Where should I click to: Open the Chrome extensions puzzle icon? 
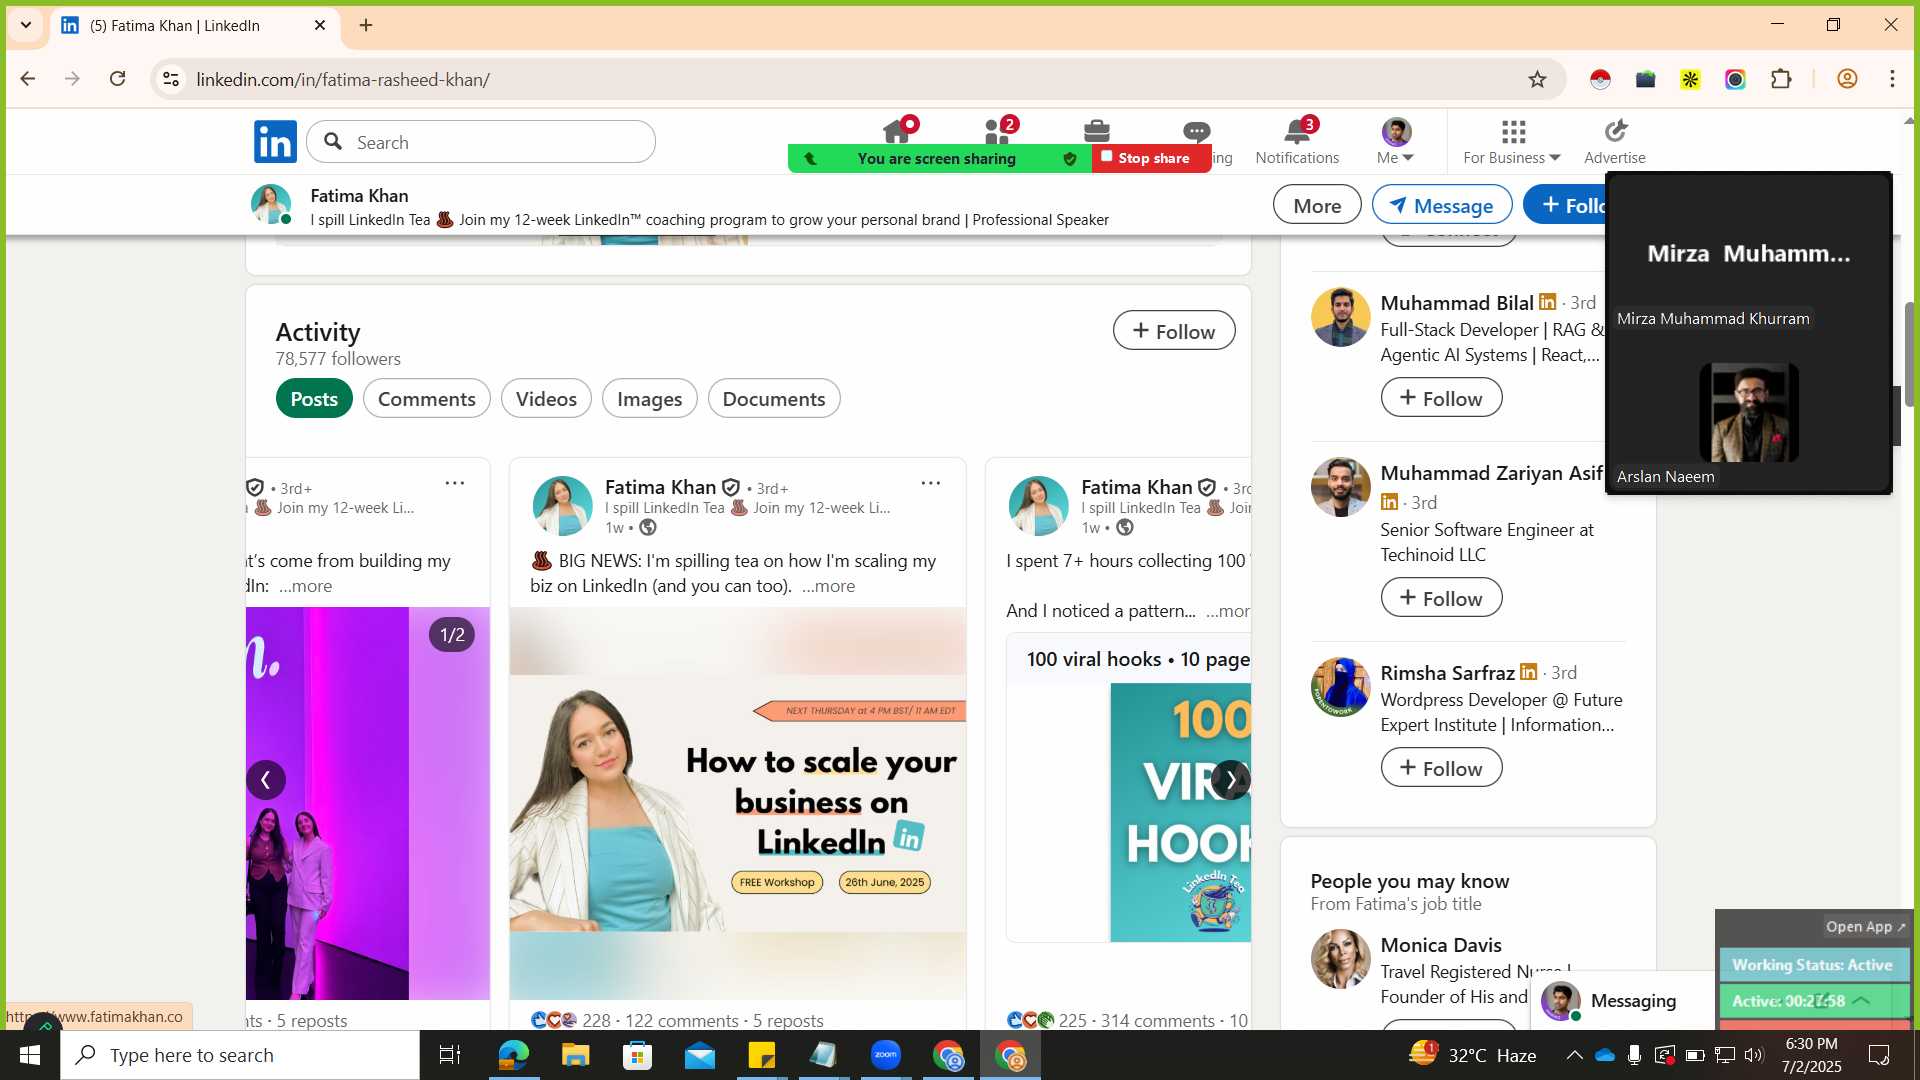coord(1781,79)
